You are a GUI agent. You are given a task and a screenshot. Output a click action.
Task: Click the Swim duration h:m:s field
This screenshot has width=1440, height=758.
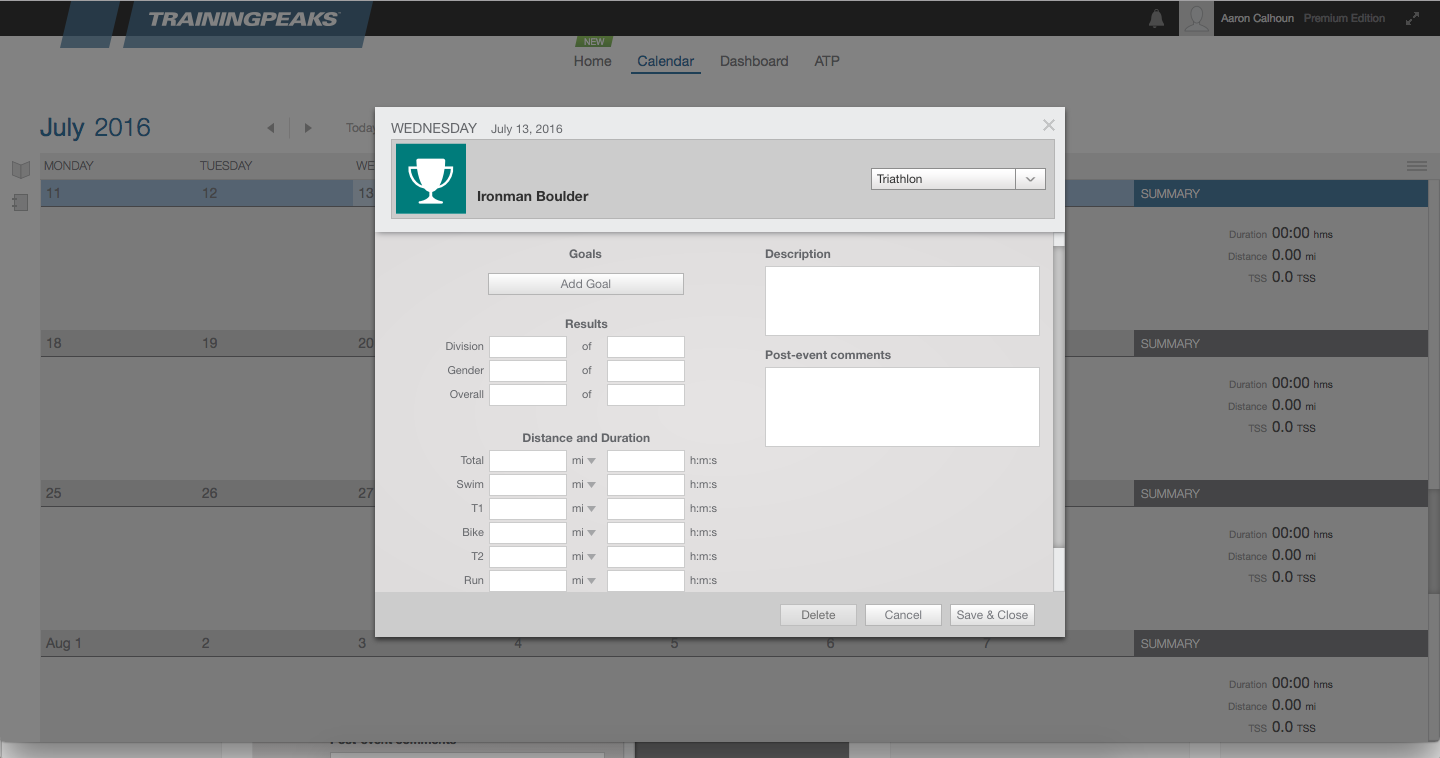click(646, 485)
